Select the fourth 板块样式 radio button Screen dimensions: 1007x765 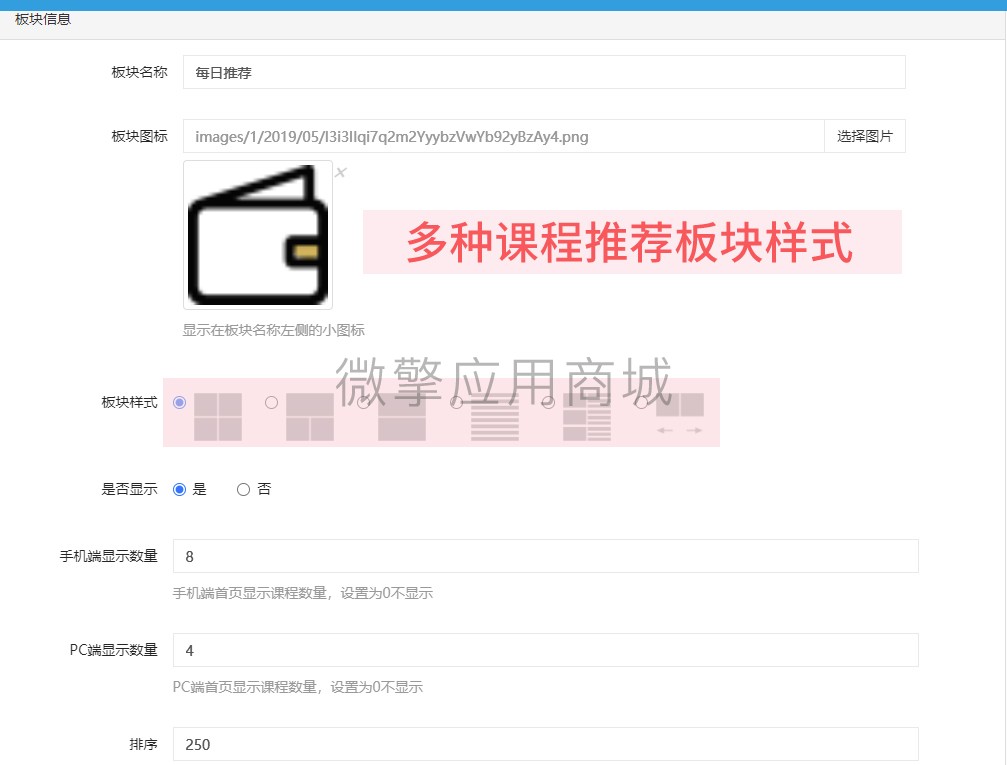(456, 402)
